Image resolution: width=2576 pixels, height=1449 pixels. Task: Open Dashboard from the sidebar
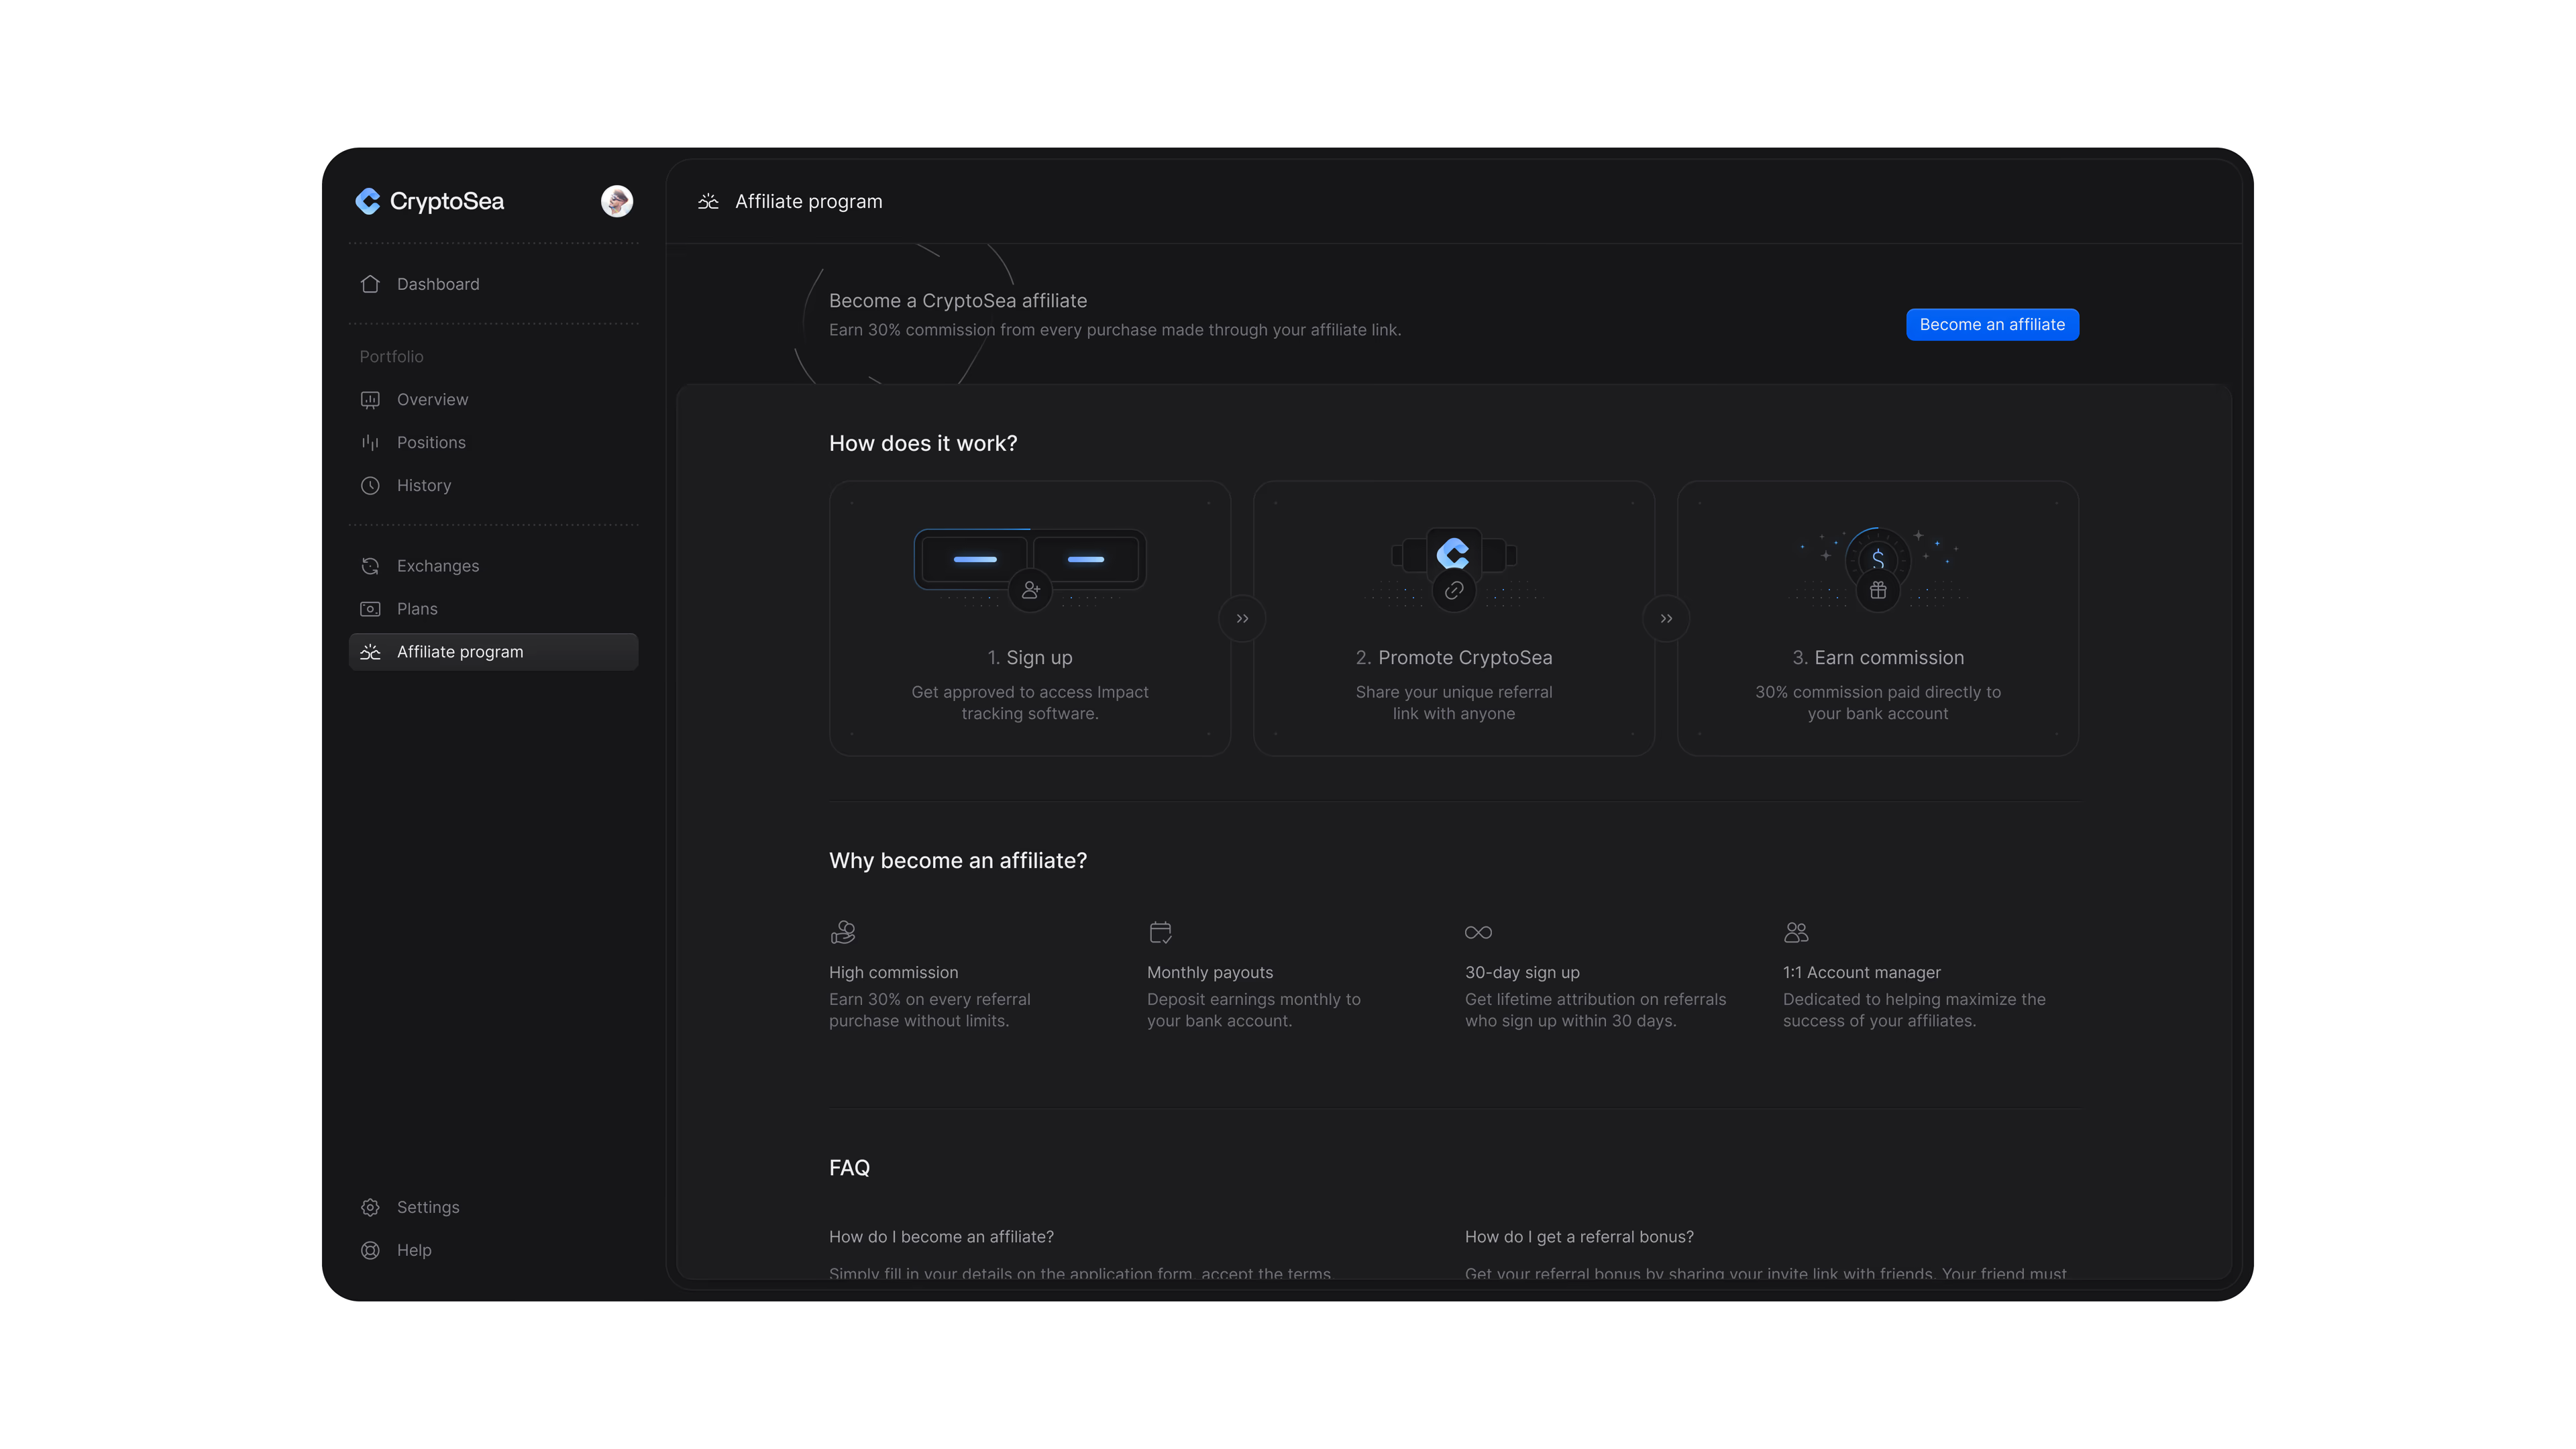click(x=437, y=284)
